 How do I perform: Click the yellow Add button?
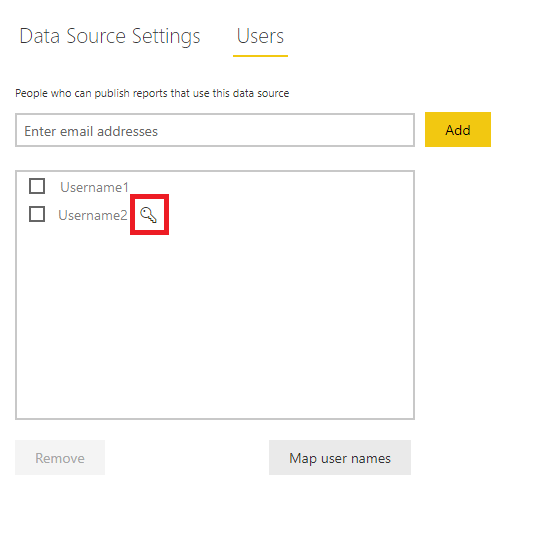point(458,130)
